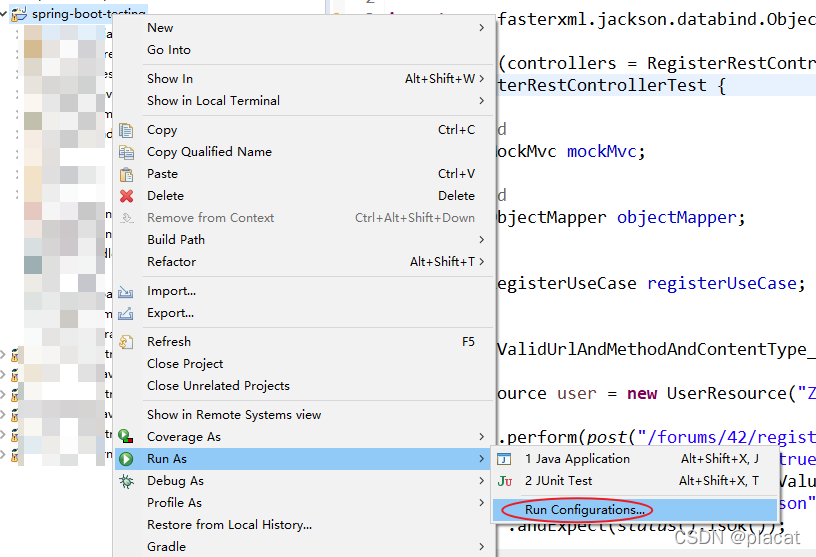
Task: Click arrow next to Show In shortcut
Action: [482, 79]
